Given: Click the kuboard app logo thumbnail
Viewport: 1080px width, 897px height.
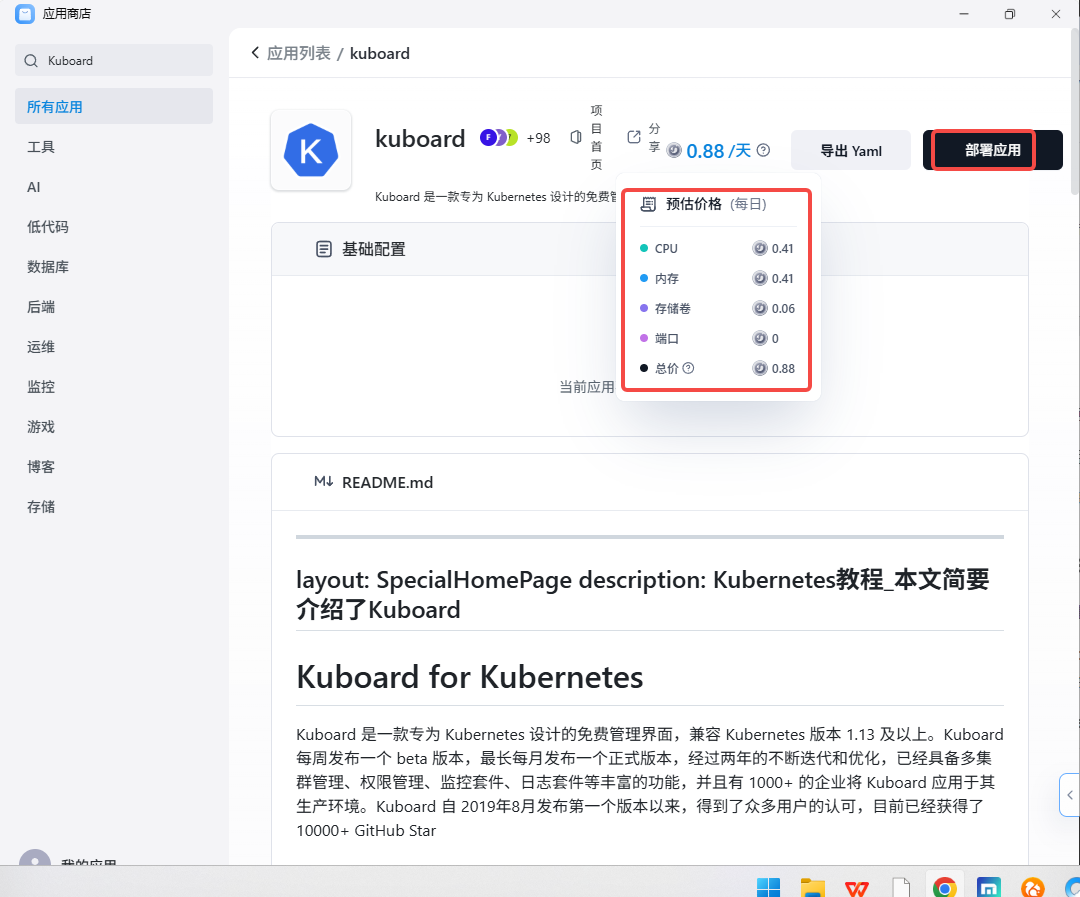Looking at the screenshot, I should pos(311,150).
